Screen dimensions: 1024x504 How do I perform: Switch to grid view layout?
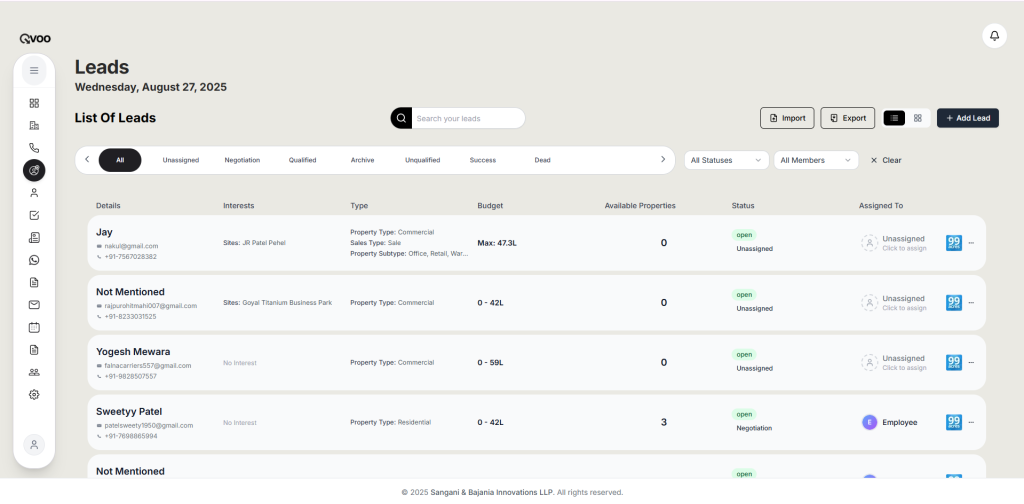click(x=917, y=118)
